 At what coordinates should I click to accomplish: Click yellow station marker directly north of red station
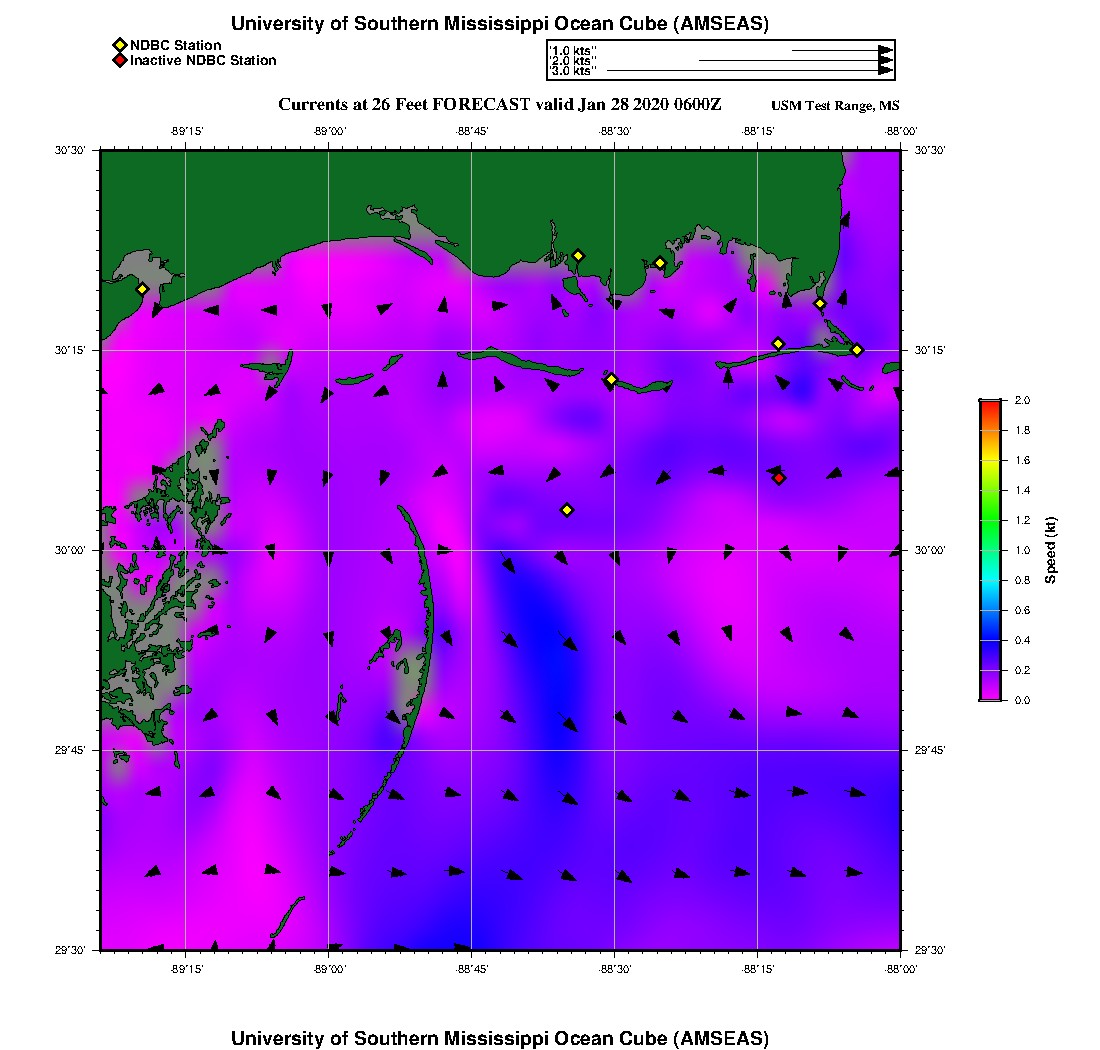[x=778, y=344]
